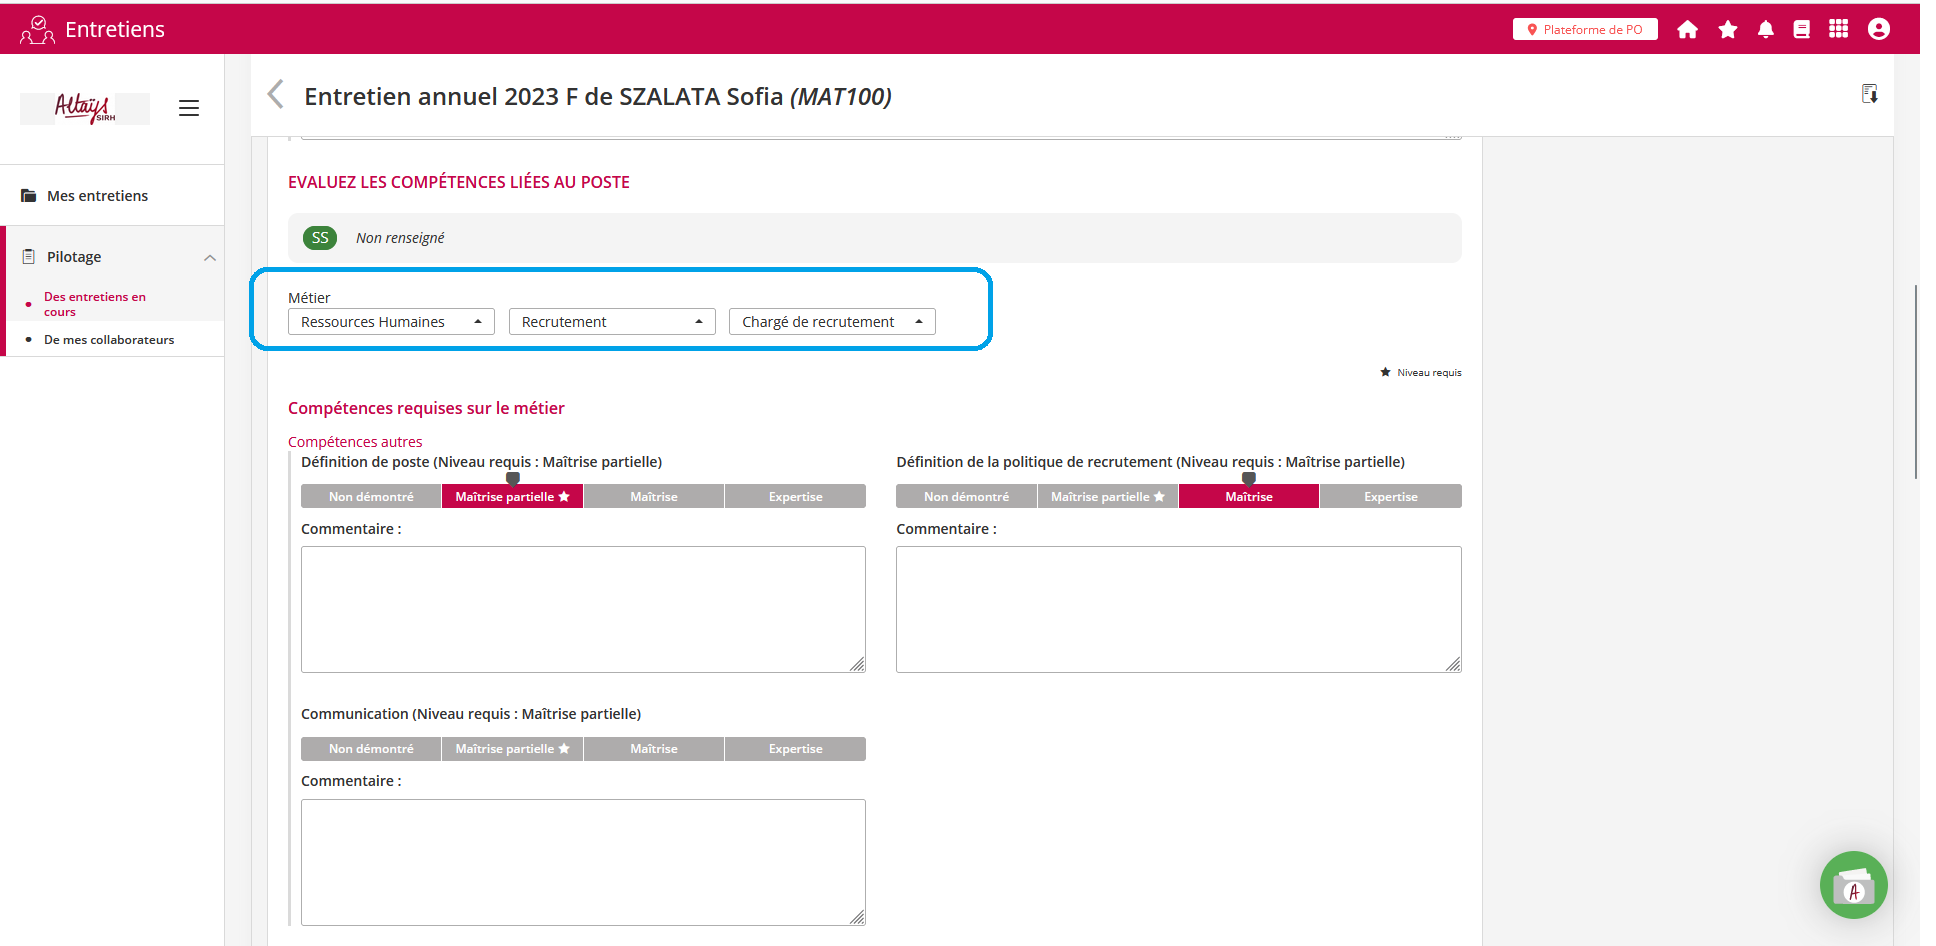Screen dimensions: 1936x946
Task: Open the Ressources Humaines dropdown
Action: [391, 322]
